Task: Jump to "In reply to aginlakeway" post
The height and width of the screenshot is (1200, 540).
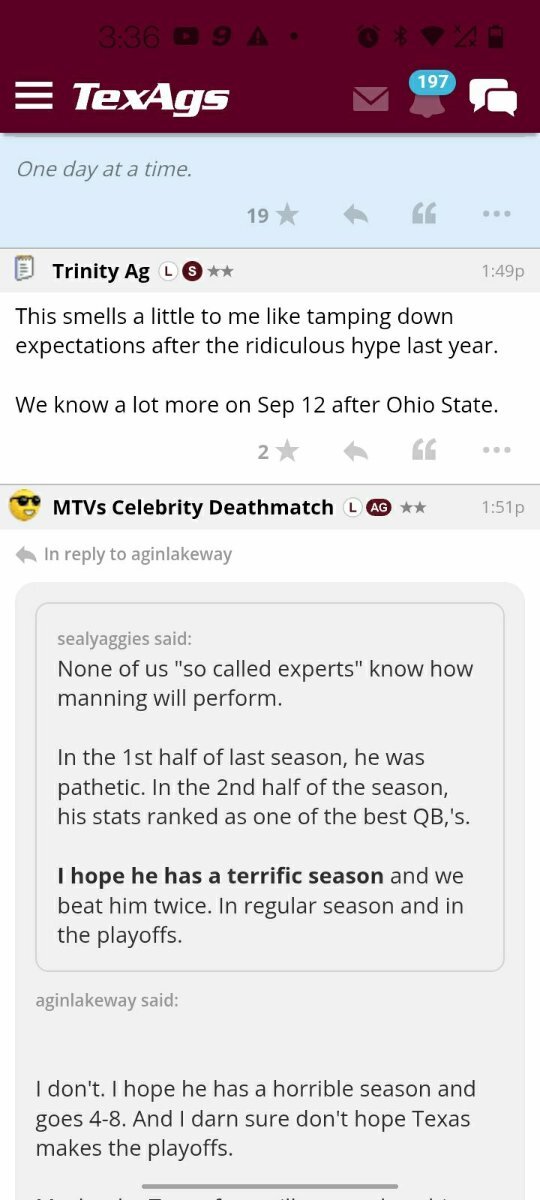Action: 124,554
